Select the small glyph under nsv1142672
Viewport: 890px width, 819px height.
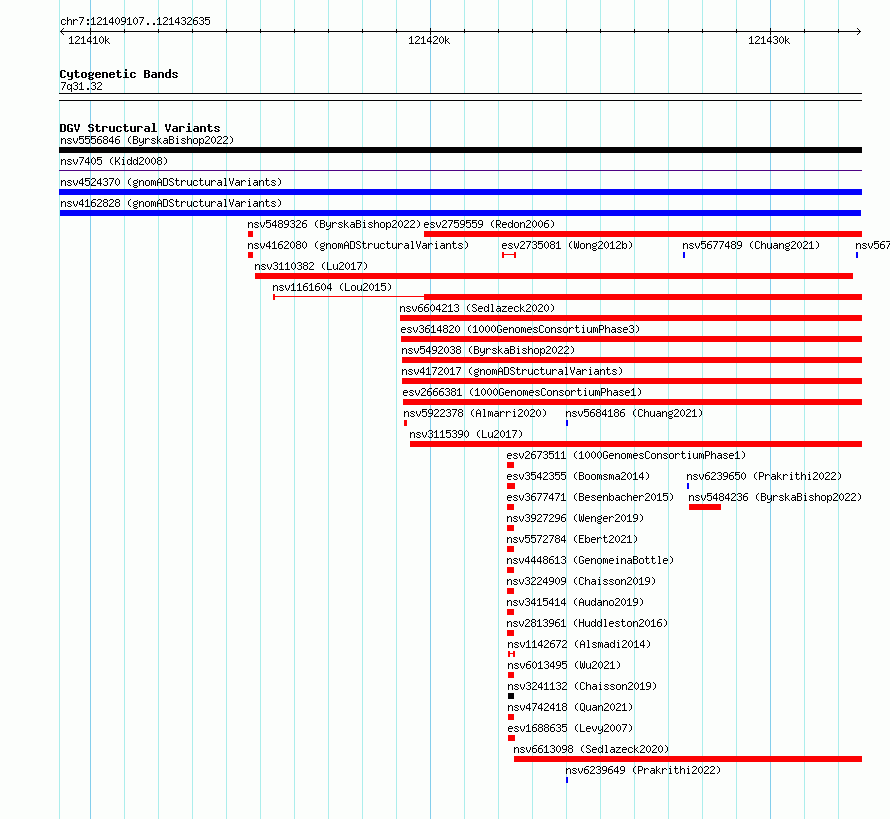pos(511,654)
